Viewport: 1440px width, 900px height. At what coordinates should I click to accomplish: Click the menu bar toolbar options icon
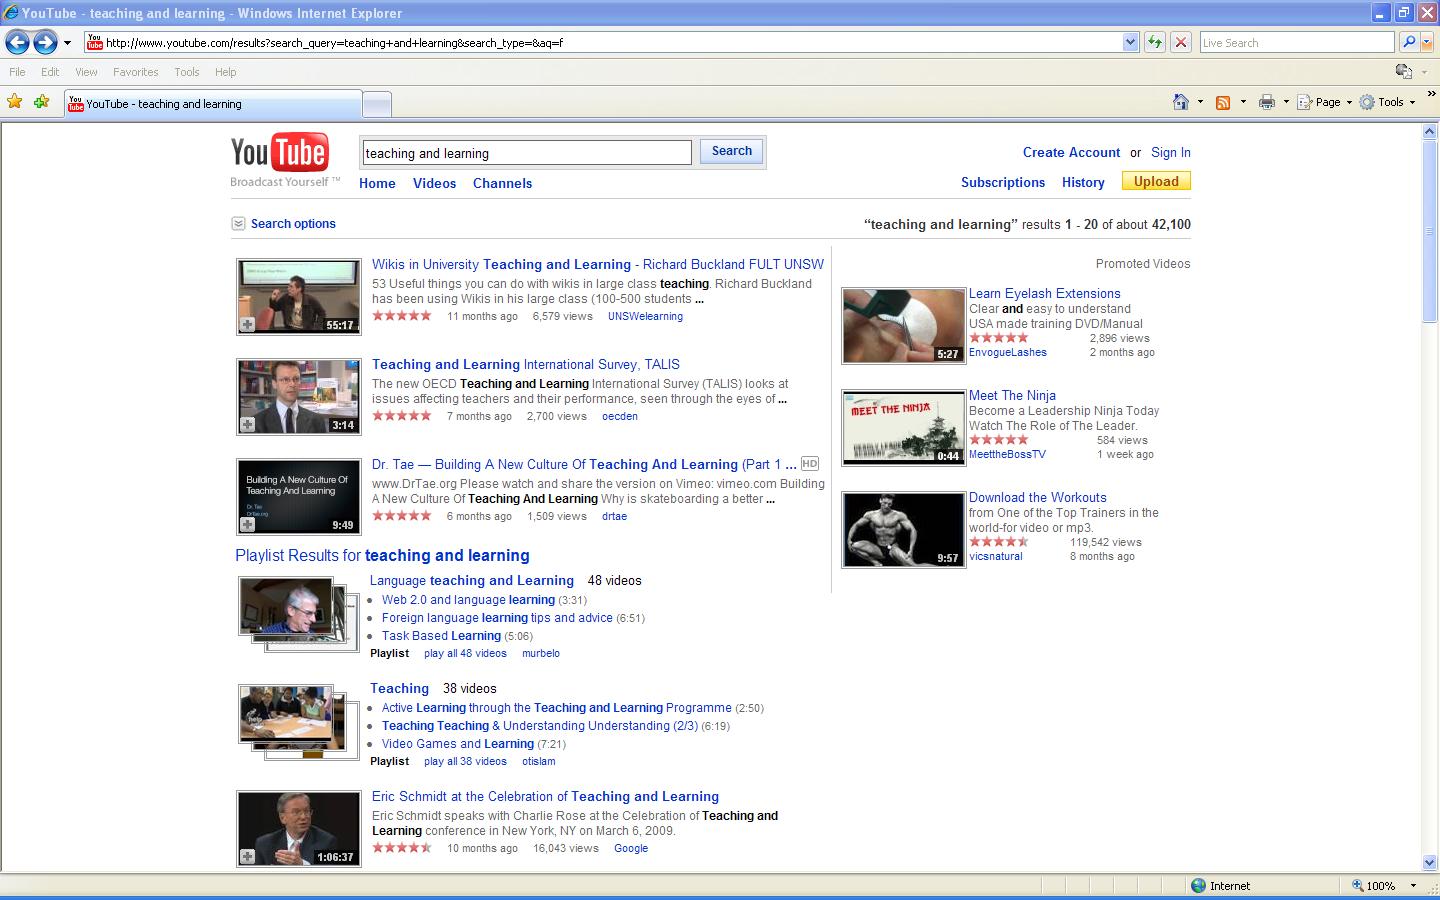tap(1404, 71)
